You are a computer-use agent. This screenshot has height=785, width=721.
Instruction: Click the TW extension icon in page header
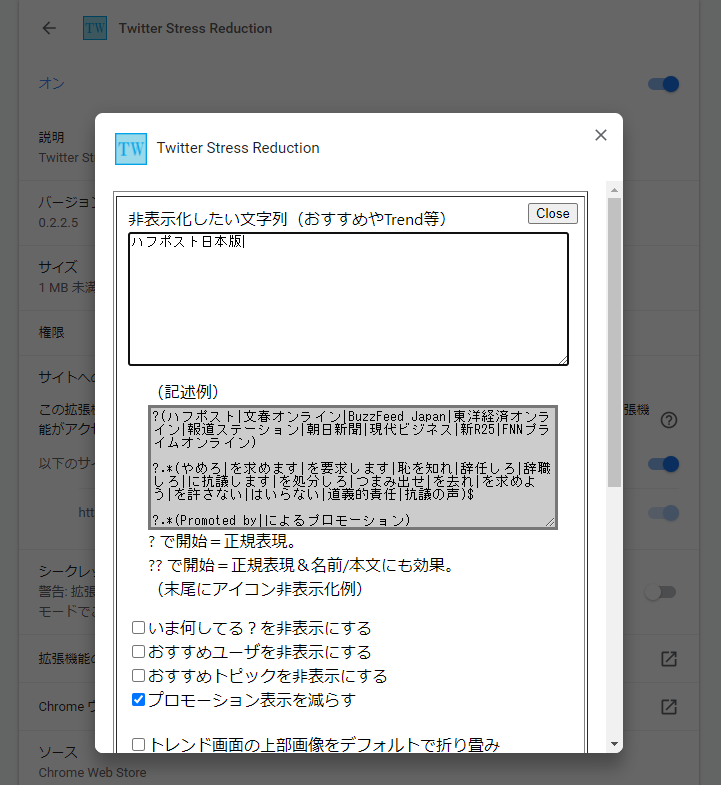coord(95,28)
